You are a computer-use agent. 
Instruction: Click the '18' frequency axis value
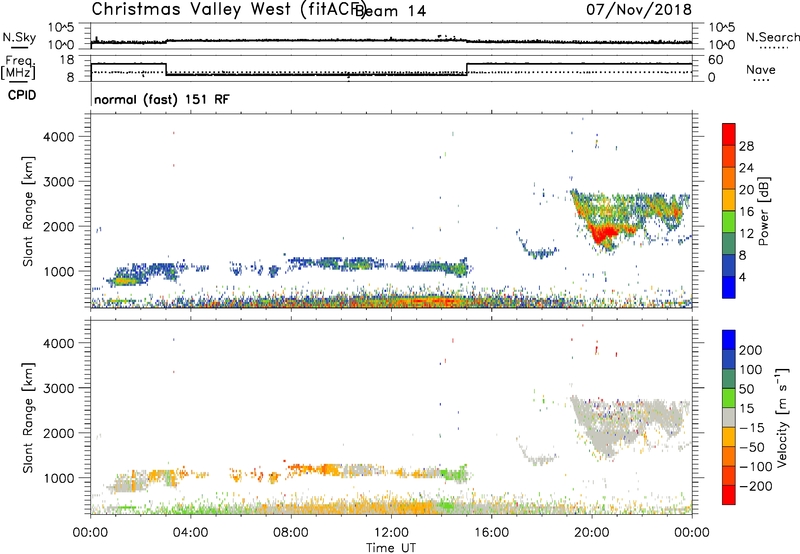click(67, 60)
